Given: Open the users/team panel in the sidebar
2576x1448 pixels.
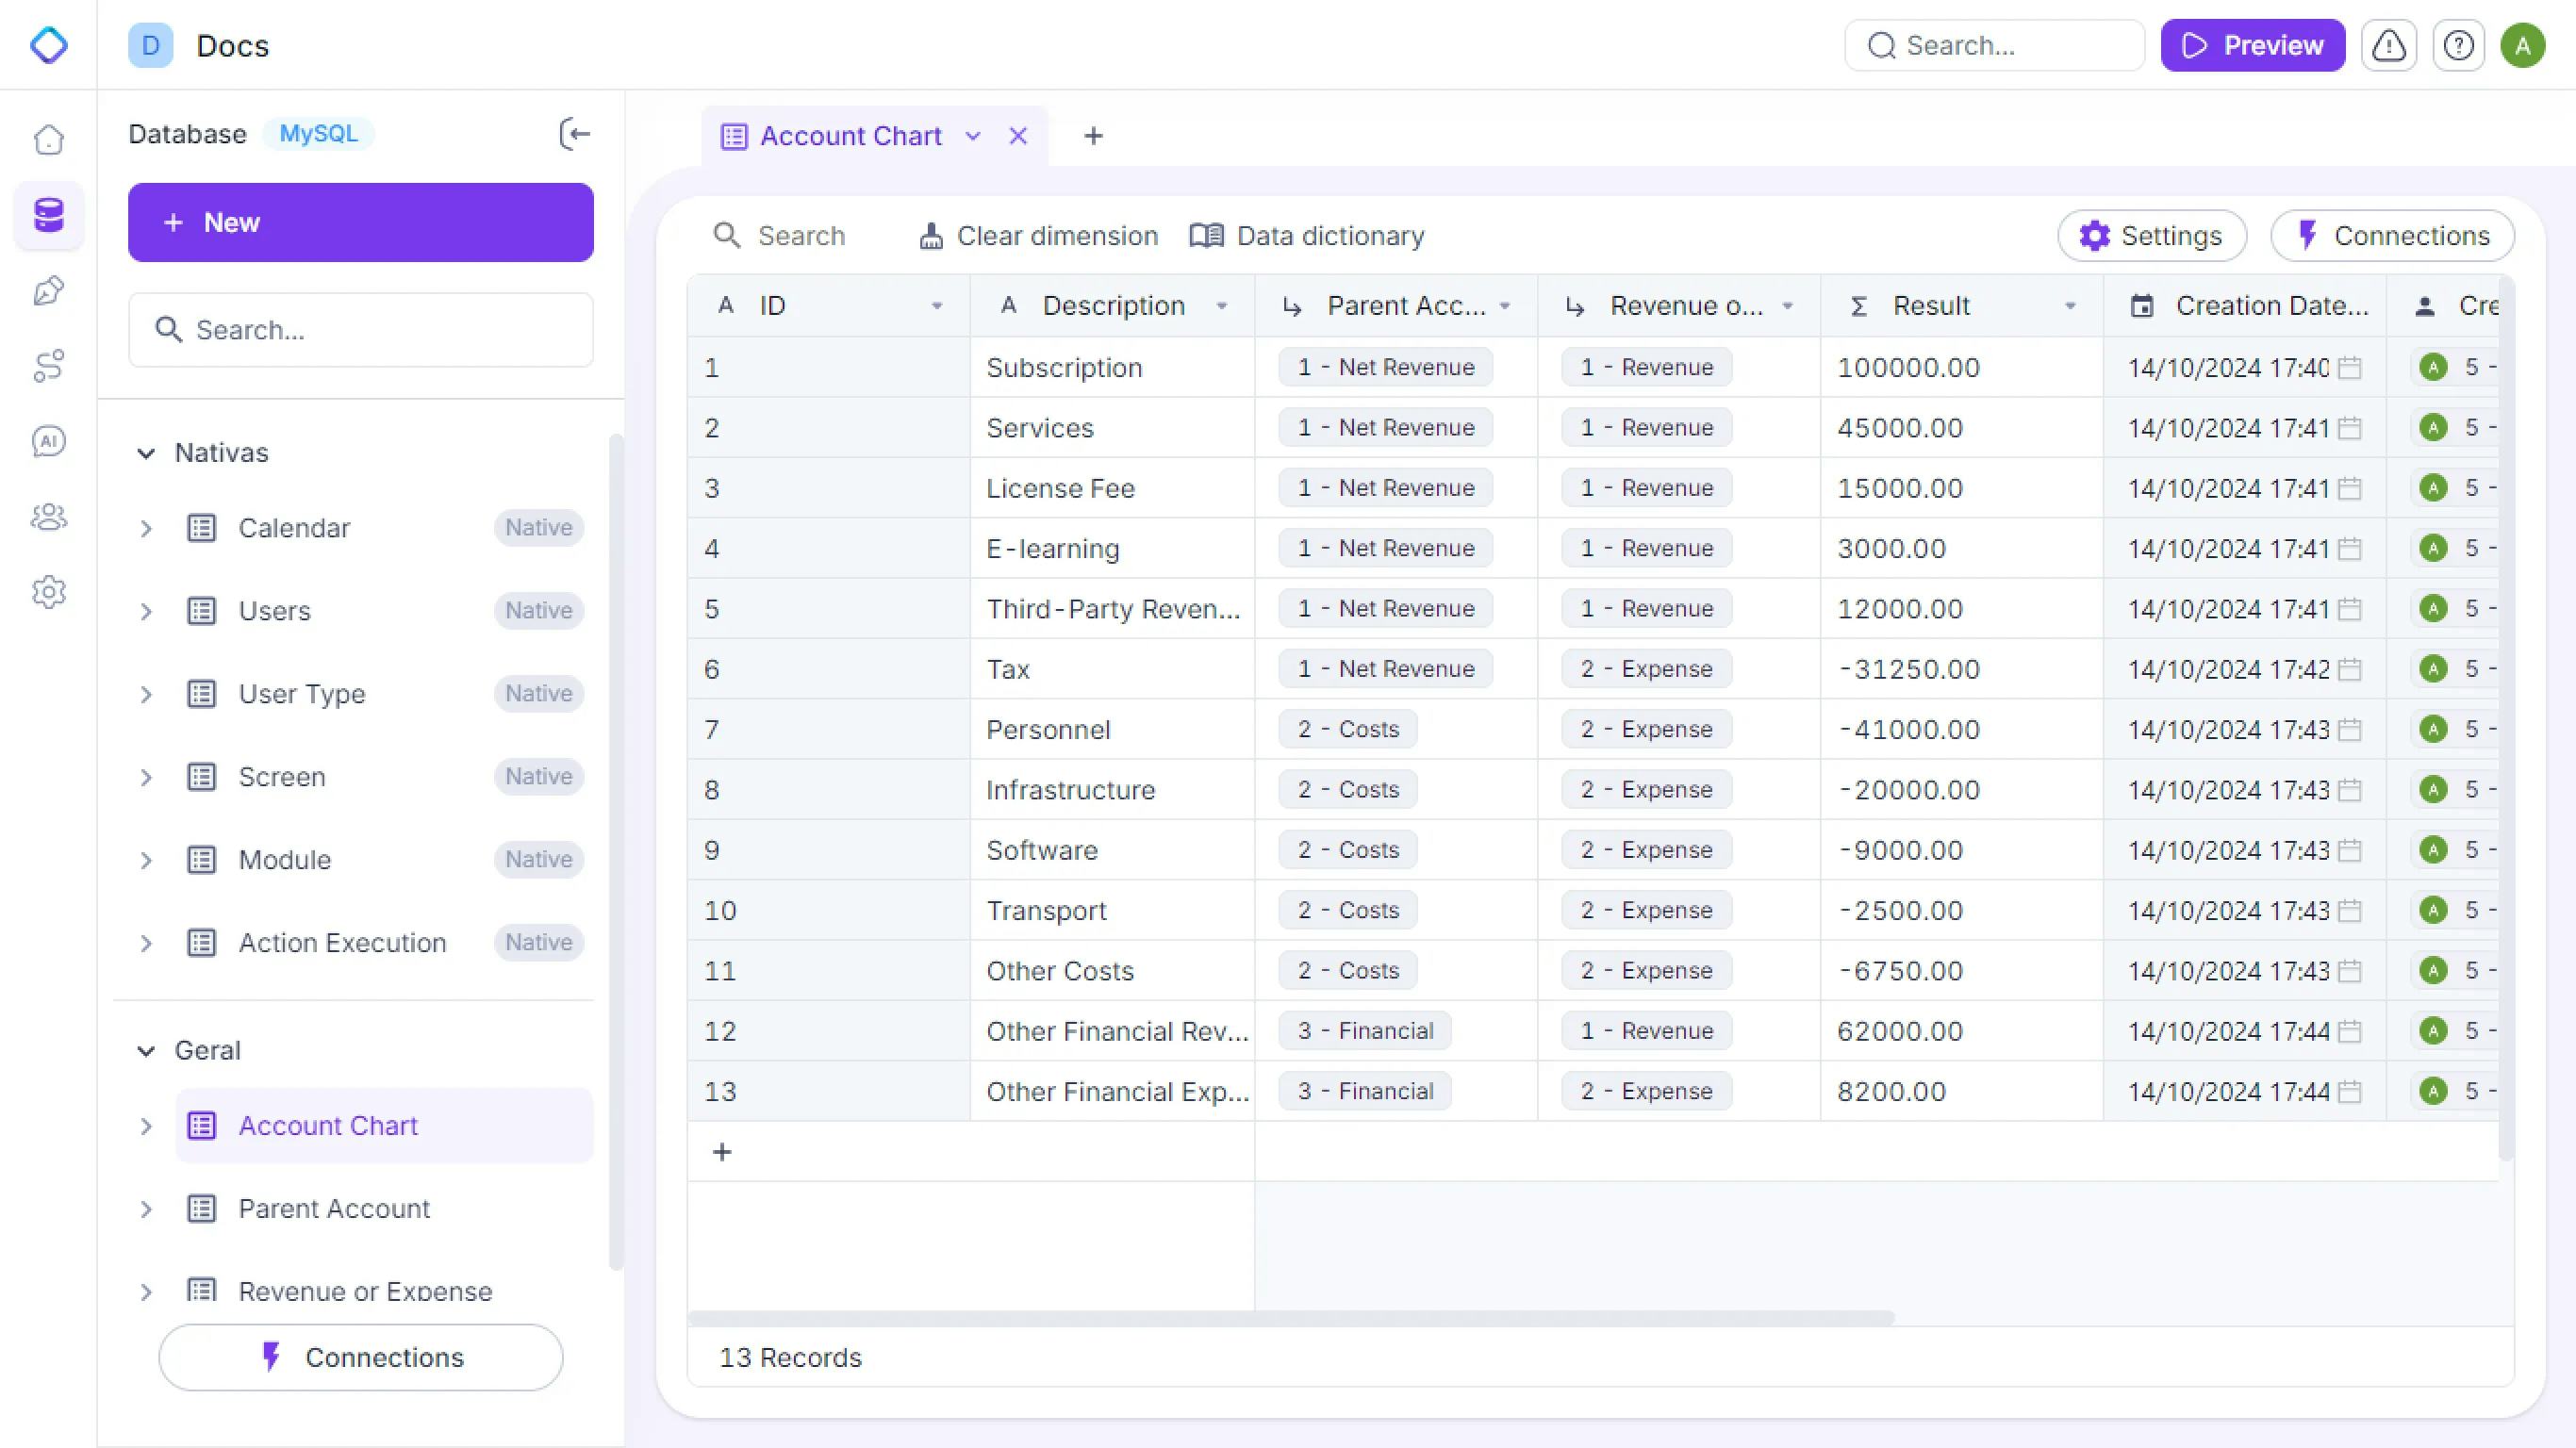Looking at the screenshot, I should click(x=48, y=517).
